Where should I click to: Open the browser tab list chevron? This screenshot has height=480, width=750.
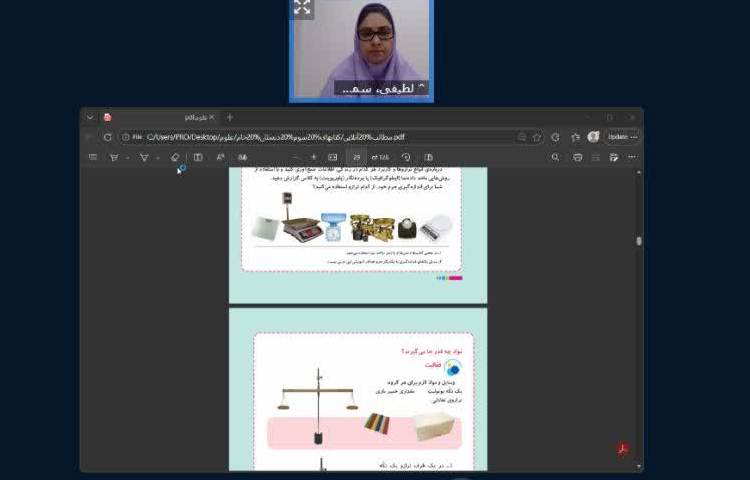(90, 117)
